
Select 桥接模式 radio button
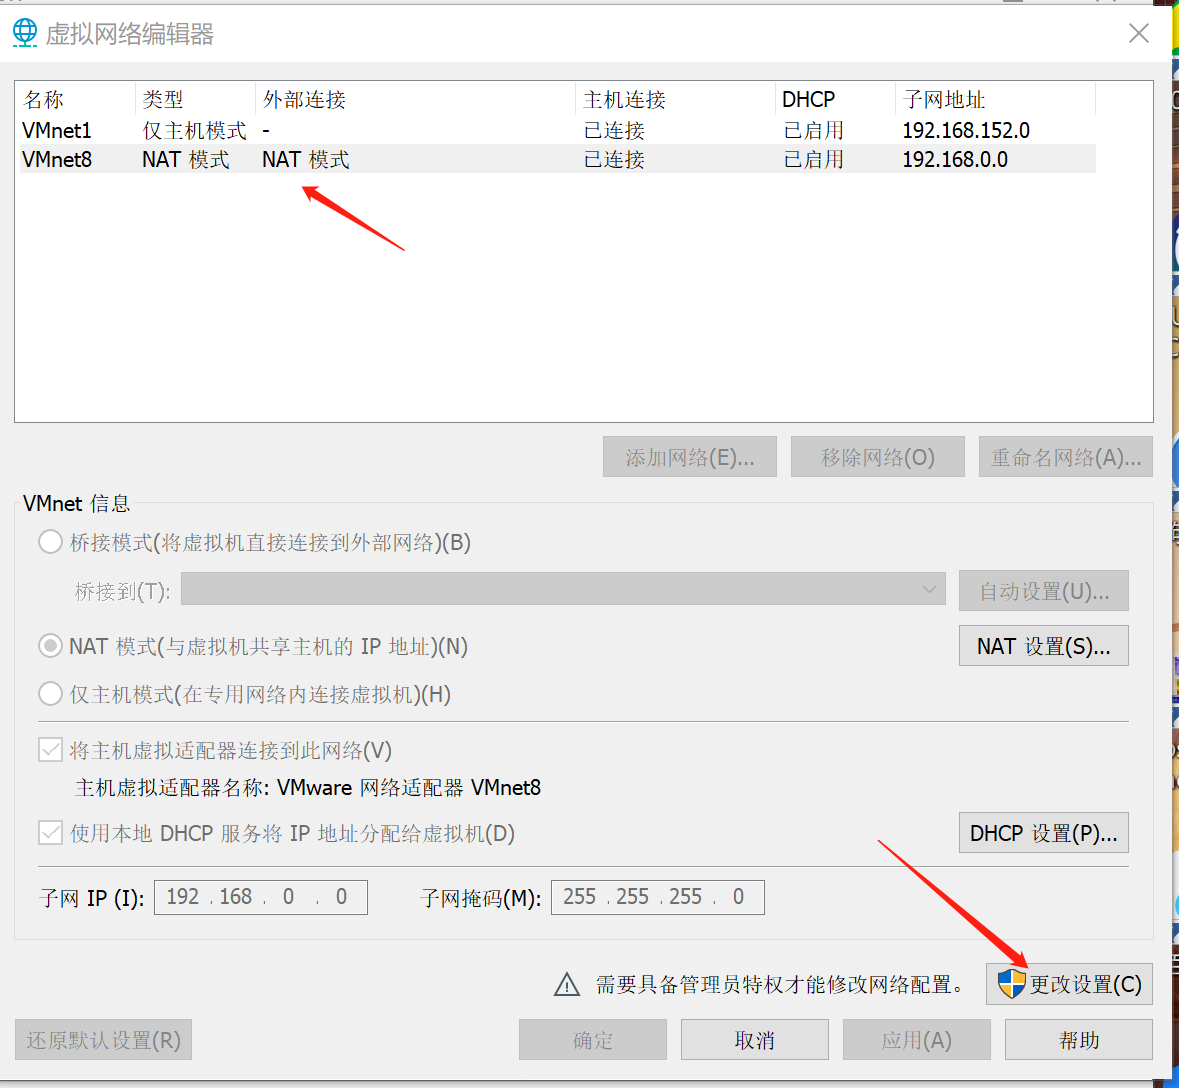point(50,542)
